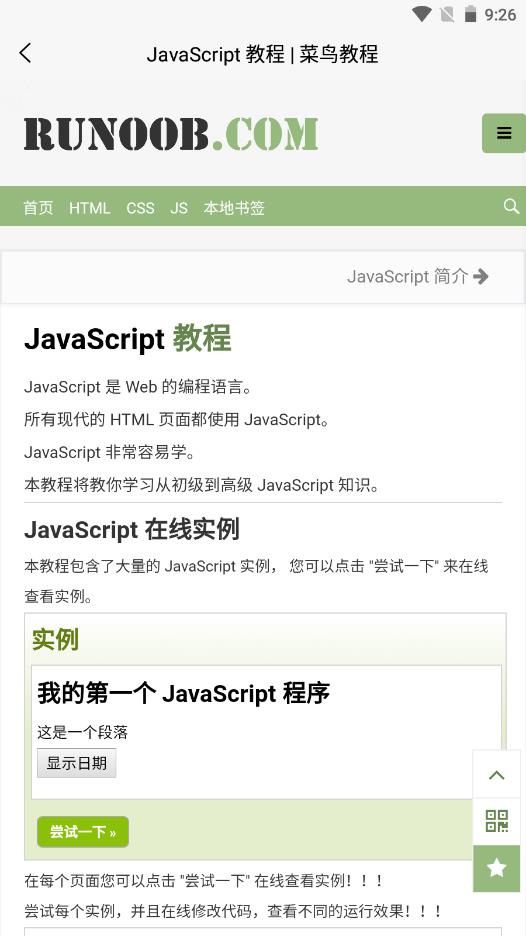Tap the no-SIM status icon
Screen dimensions: 526x936
click(x=447, y=14)
